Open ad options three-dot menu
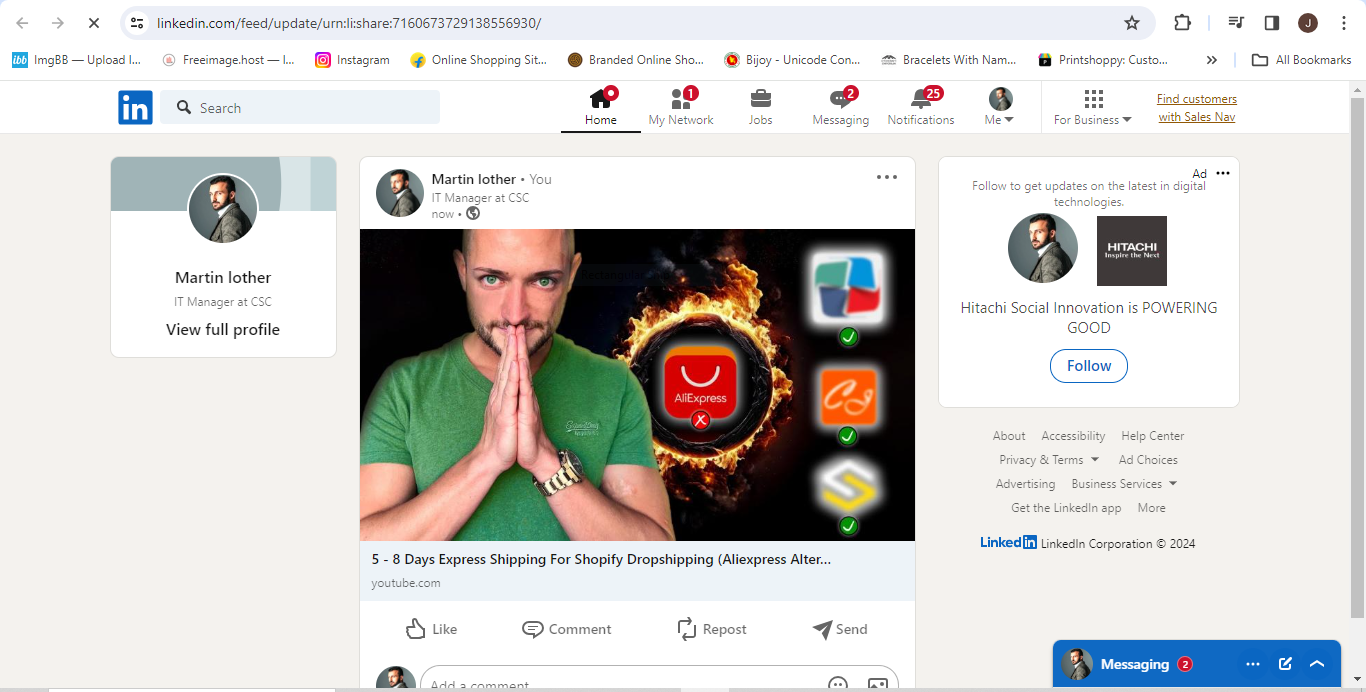 point(1223,174)
